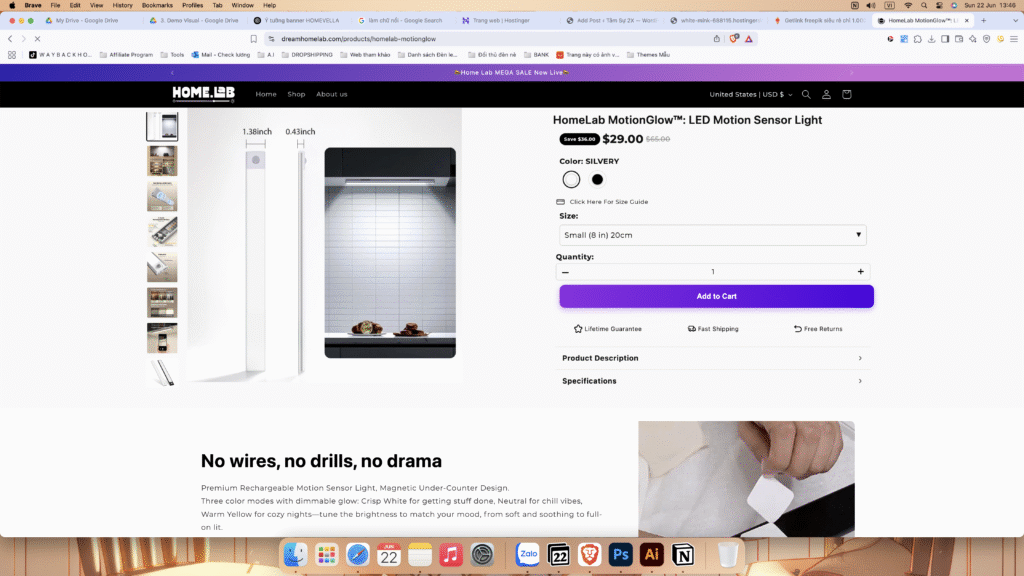Click the HOME.LAB logo

[203, 94]
